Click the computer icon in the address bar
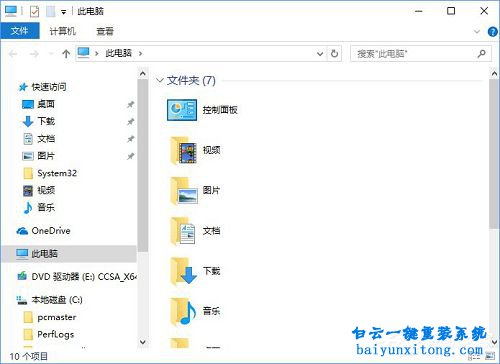The height and width of the screenshot is (364, 500). 84,53
